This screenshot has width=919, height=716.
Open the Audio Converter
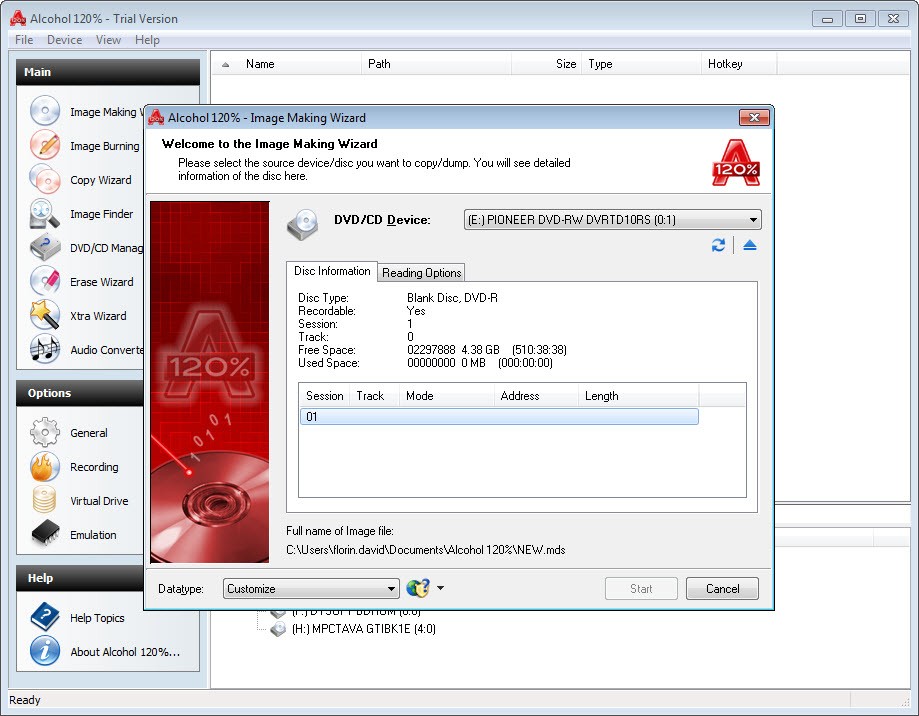pos(104,350)
